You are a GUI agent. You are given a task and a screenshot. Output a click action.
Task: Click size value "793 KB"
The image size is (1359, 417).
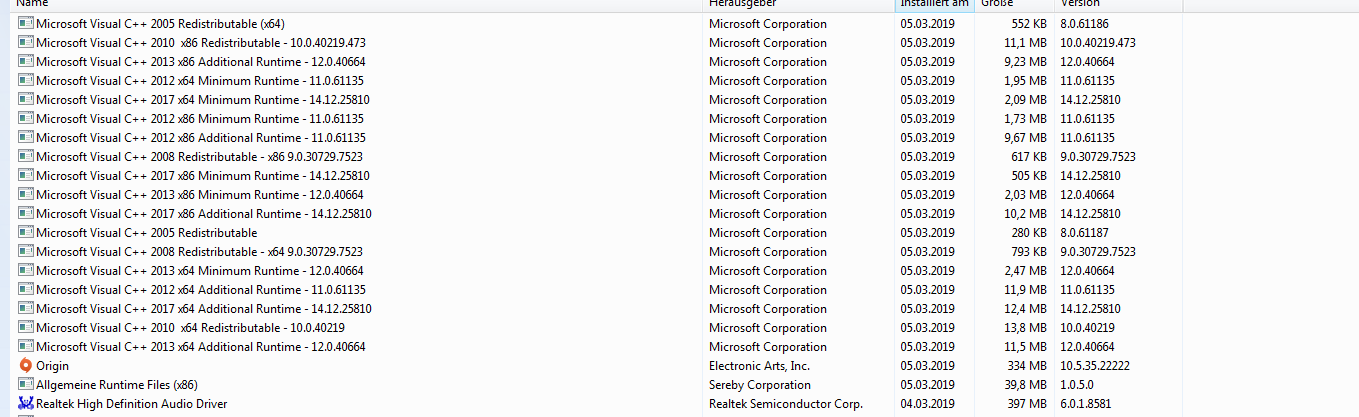1029,251
